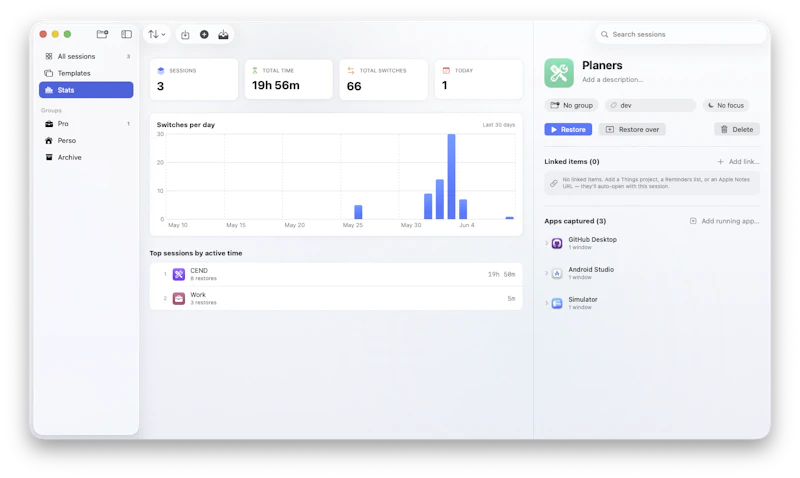Expand the Simulator app row

[546, 304]
